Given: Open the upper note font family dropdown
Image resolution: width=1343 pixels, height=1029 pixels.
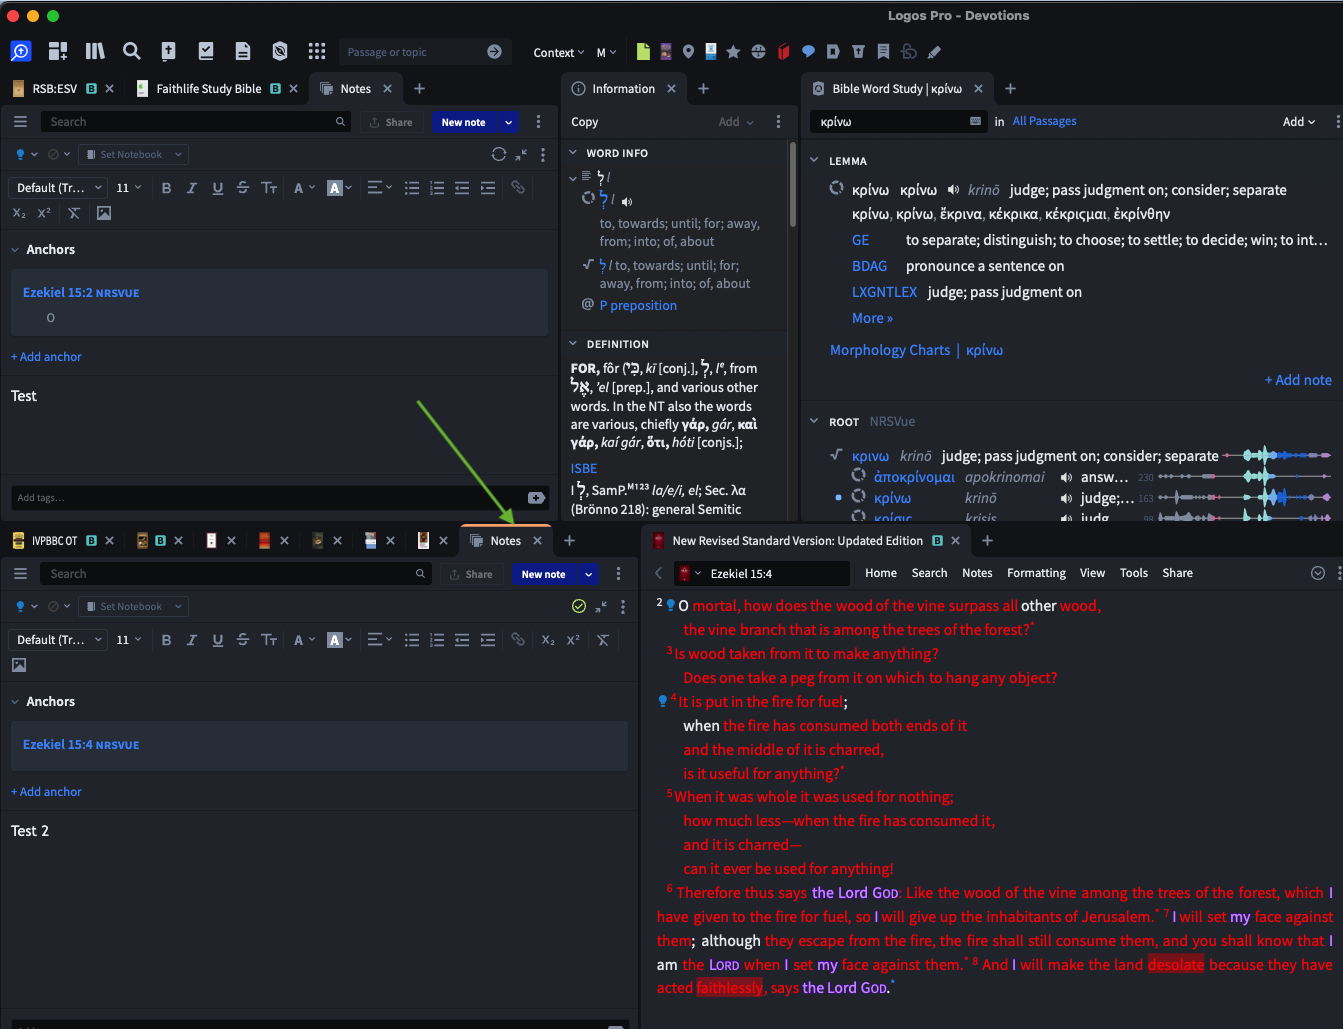Looking at the screenshot, I should pyautogui.click(x=59, y=188).
